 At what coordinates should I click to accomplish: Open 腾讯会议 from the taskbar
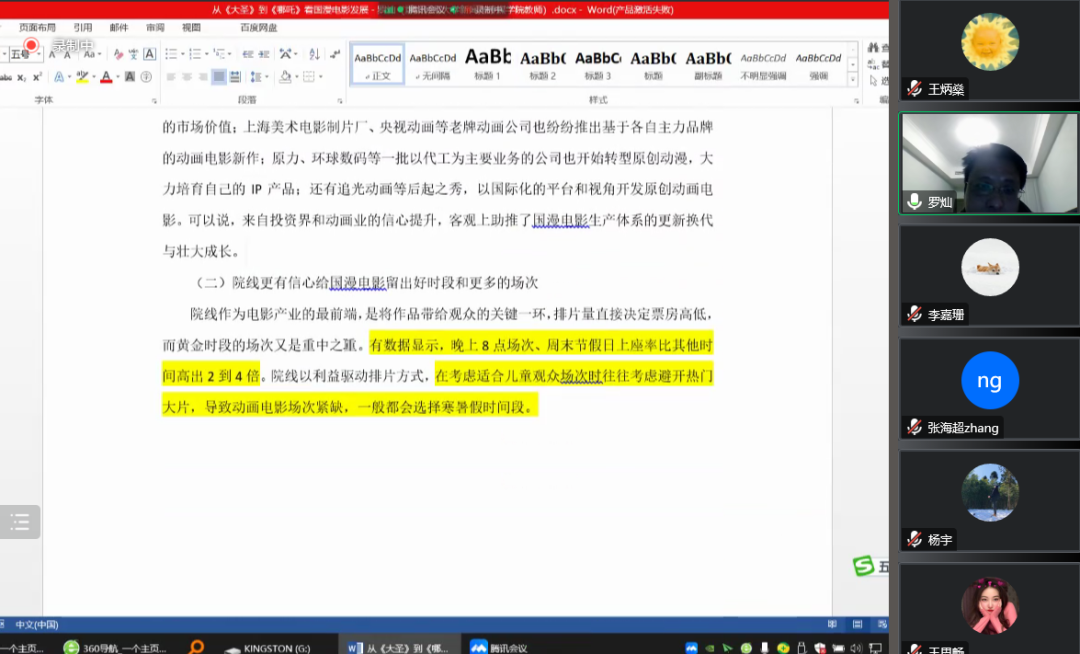pos(499,648)
